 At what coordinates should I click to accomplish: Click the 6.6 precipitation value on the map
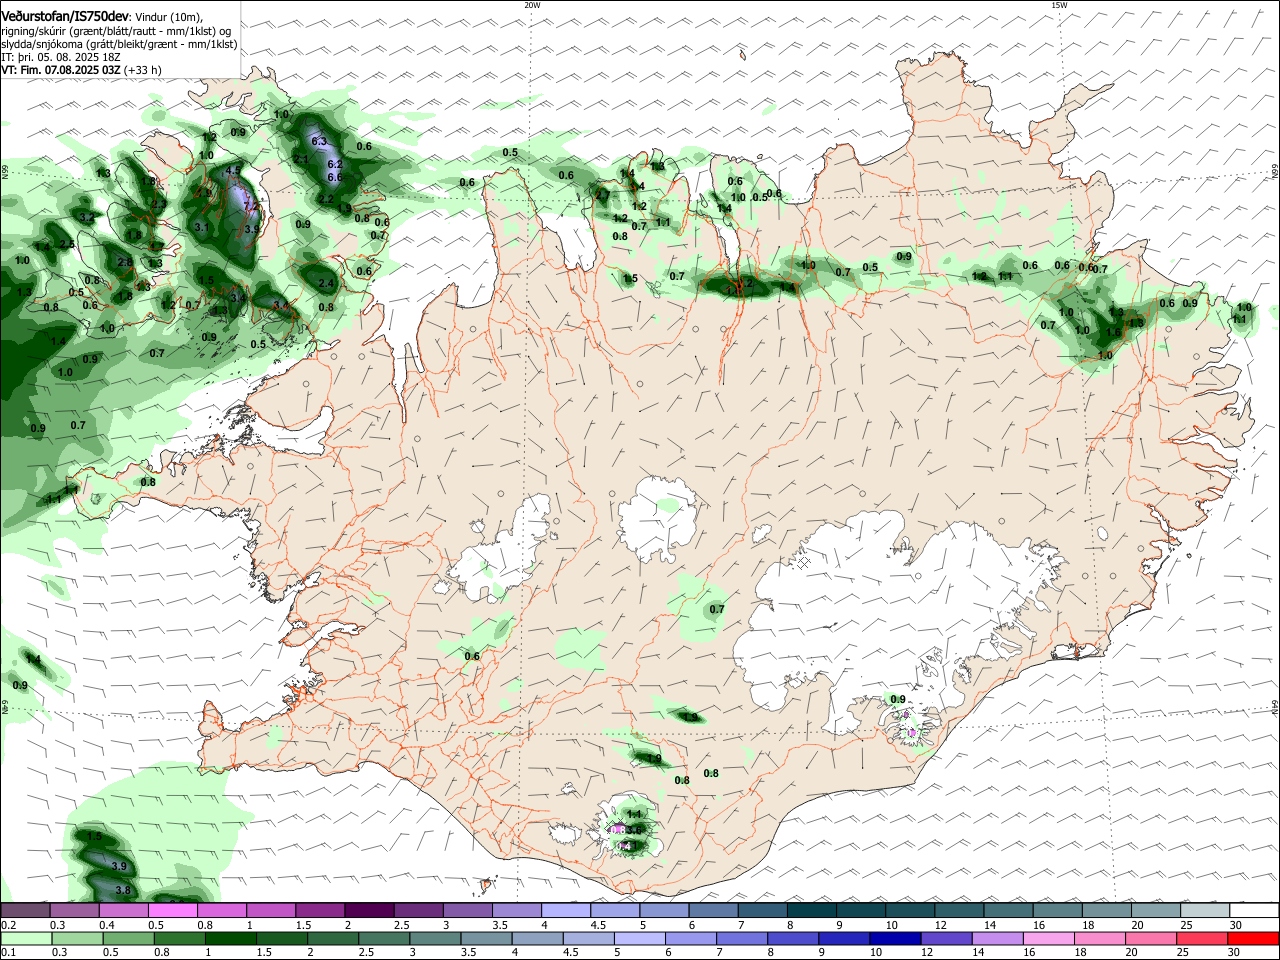click(x=335, y=177)
